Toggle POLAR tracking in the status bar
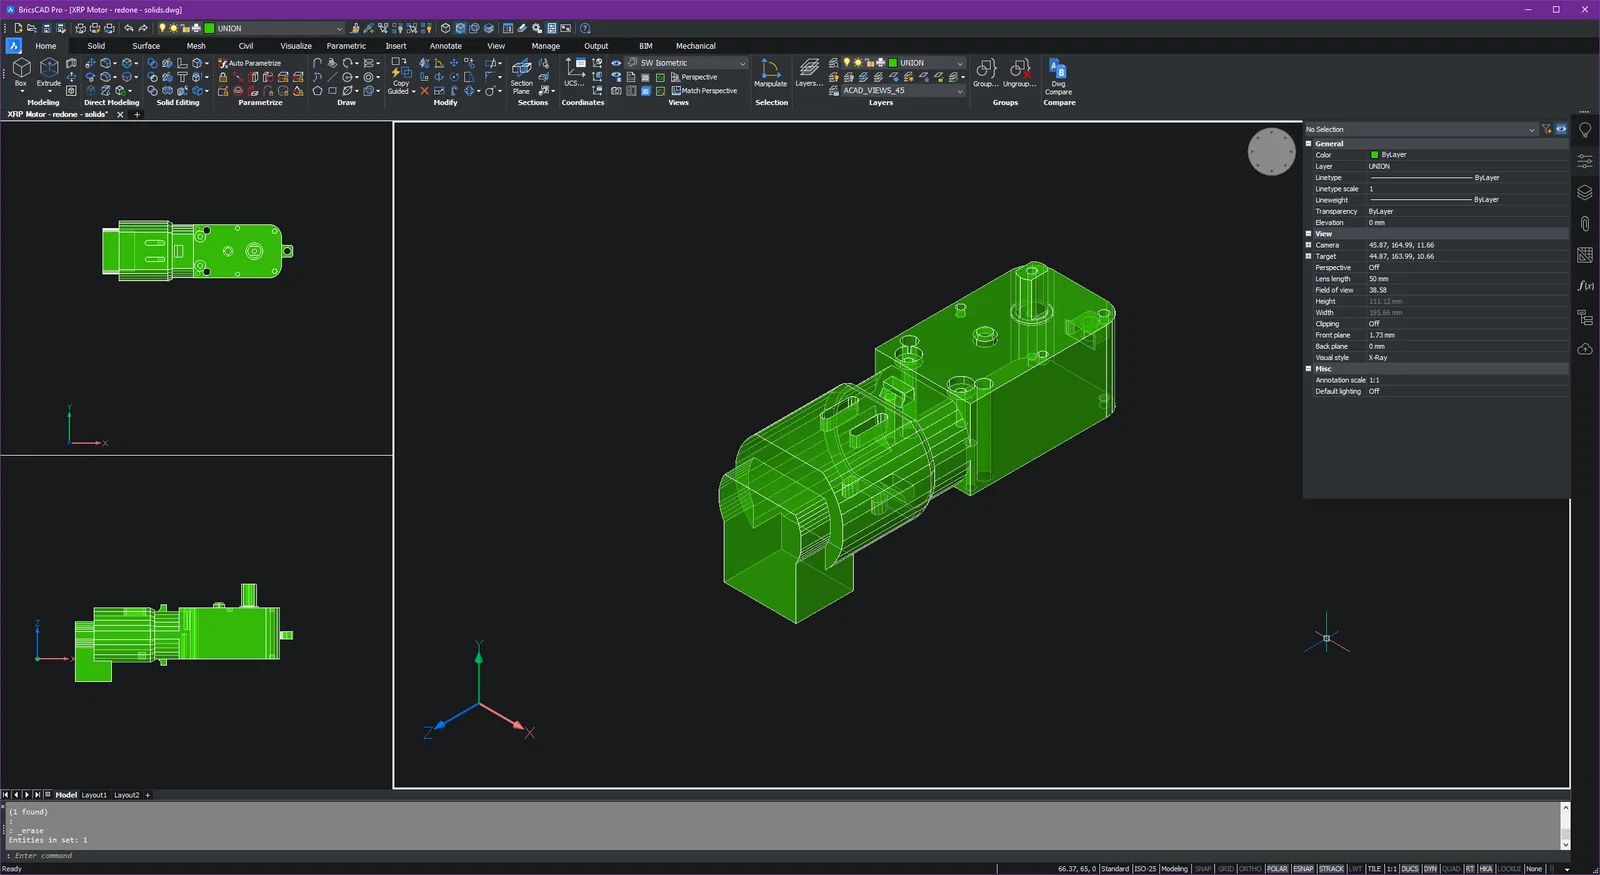The width and height of the screenshot is (1600, 875). (1277, 869)
